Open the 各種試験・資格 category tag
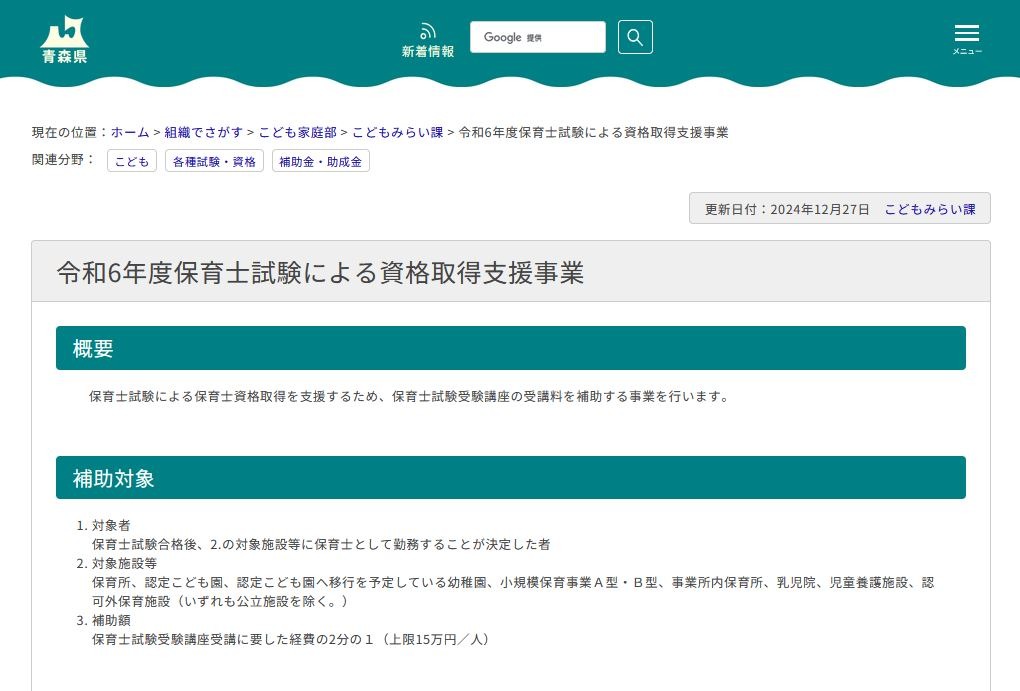Image resolution: width=1020 pixels, height=691 pixels. (x=213, y=160)
